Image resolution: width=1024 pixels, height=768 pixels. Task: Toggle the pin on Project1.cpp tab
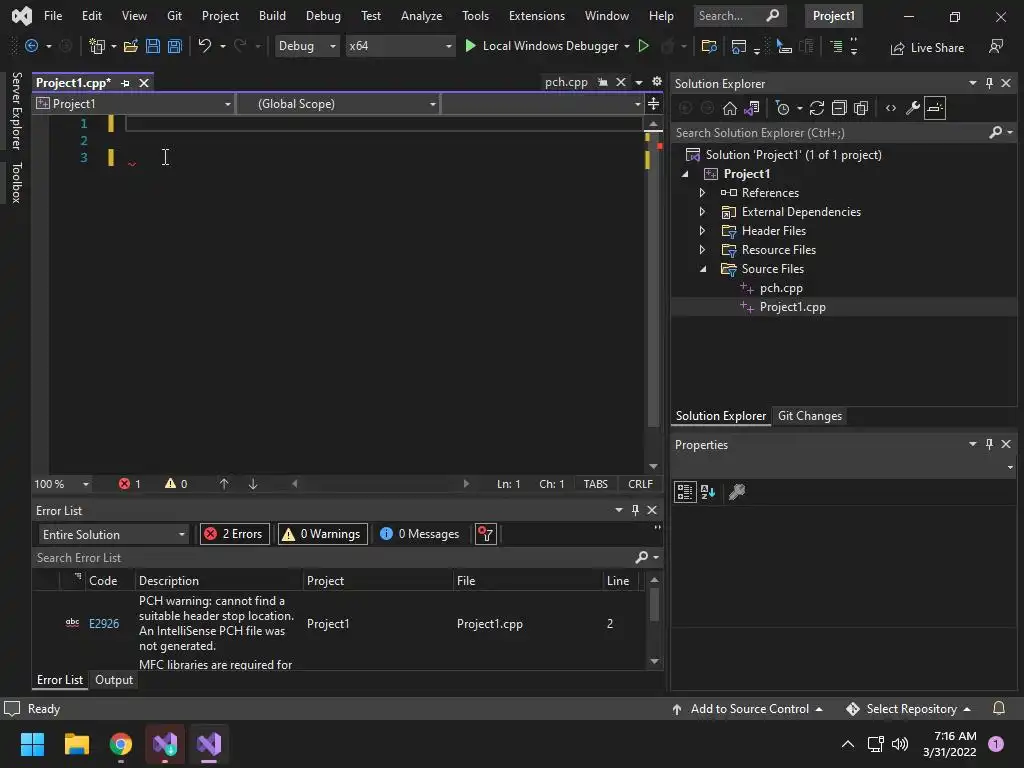coord(125,83)
